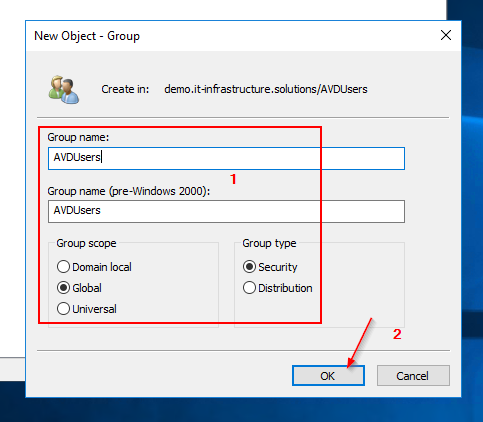
Task: Click the Create in path text
Action: (x=266, y=89)
